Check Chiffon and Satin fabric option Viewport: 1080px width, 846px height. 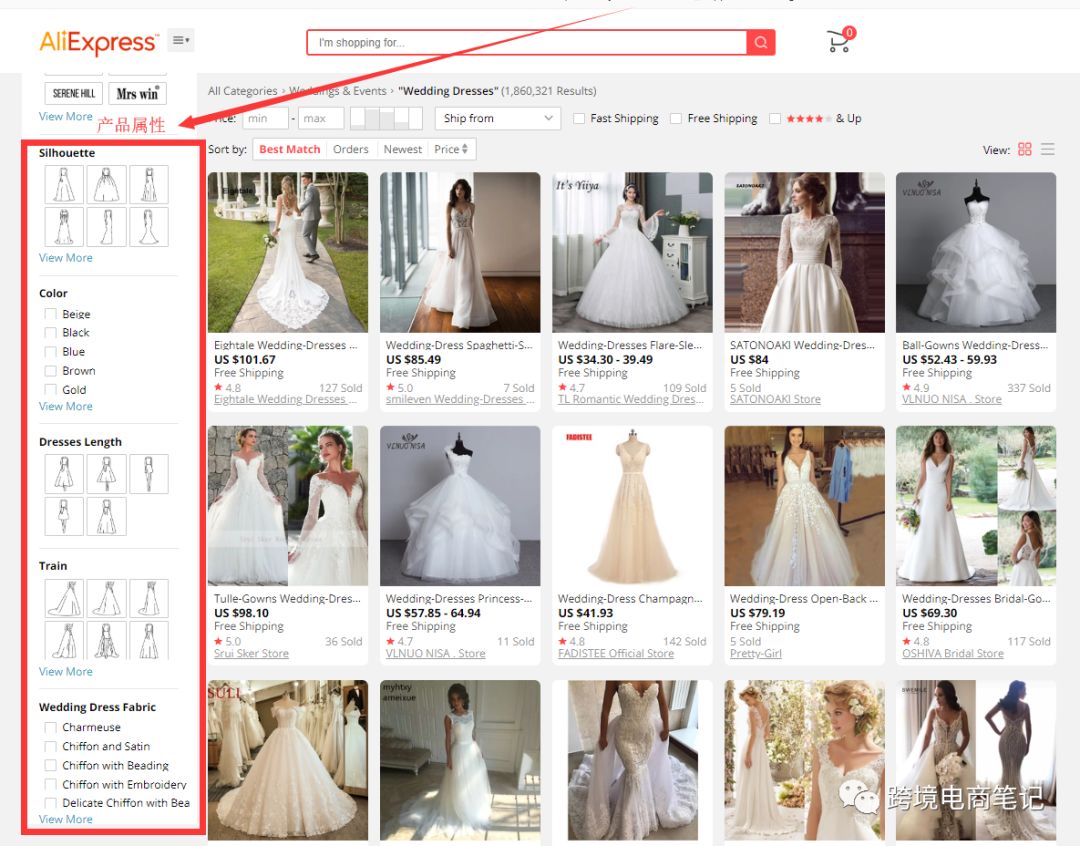point(50,746)
